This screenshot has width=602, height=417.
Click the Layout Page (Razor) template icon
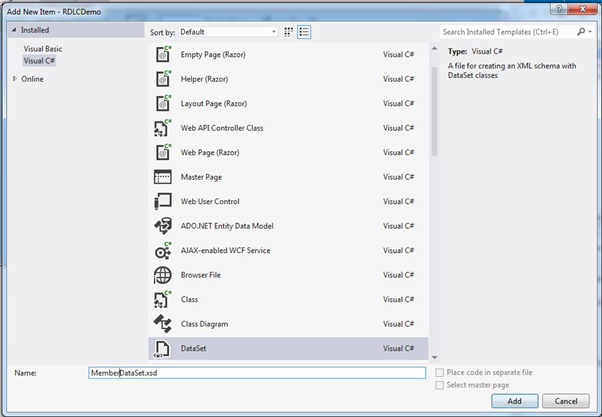(x=163, y=103)
